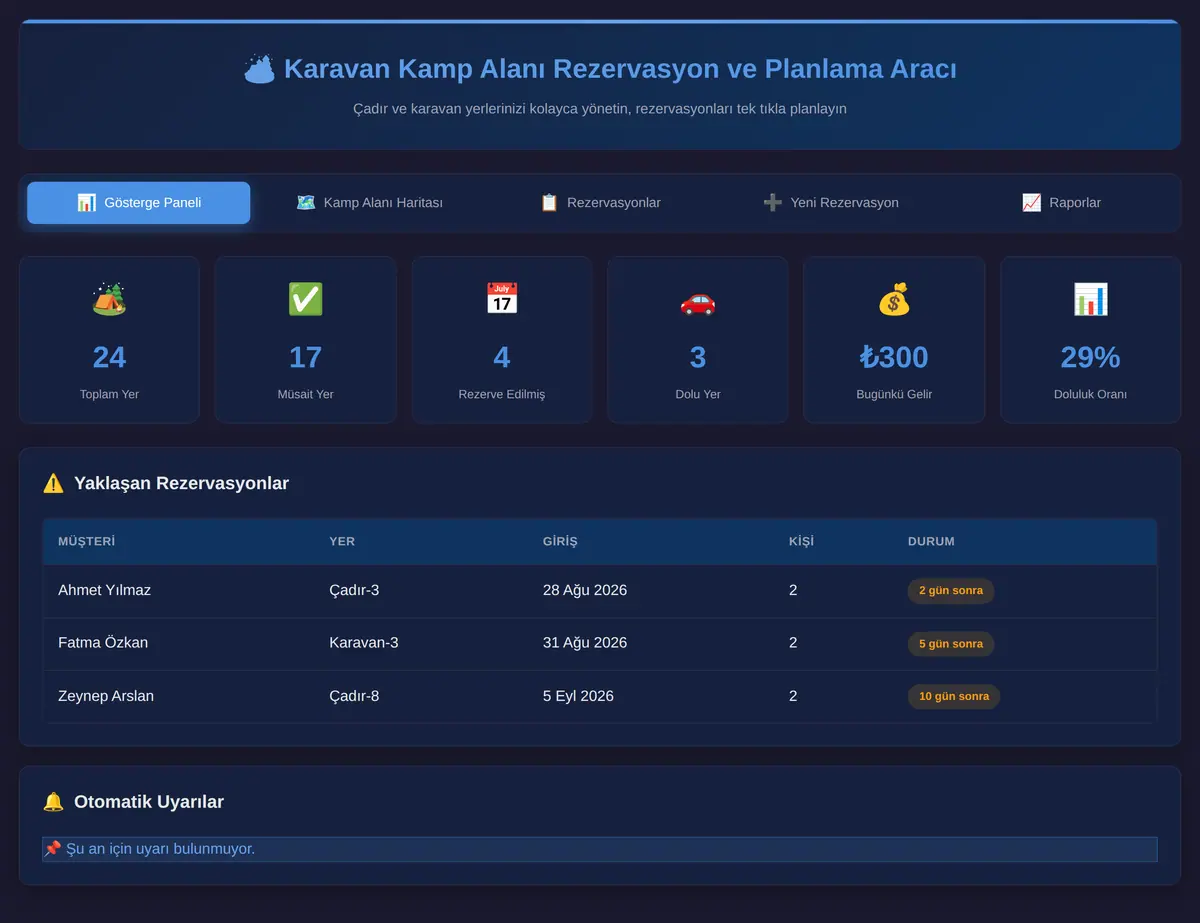Go to Yeni Rezervasyon tab

830,203
